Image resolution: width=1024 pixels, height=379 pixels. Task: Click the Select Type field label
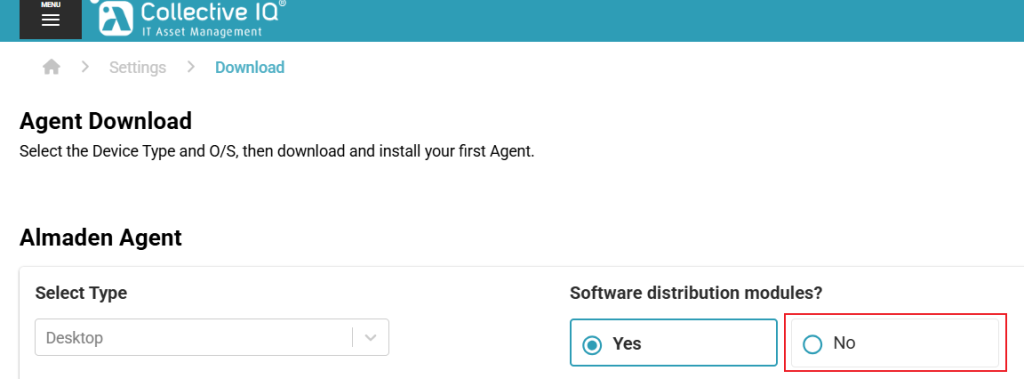point(81,293)
